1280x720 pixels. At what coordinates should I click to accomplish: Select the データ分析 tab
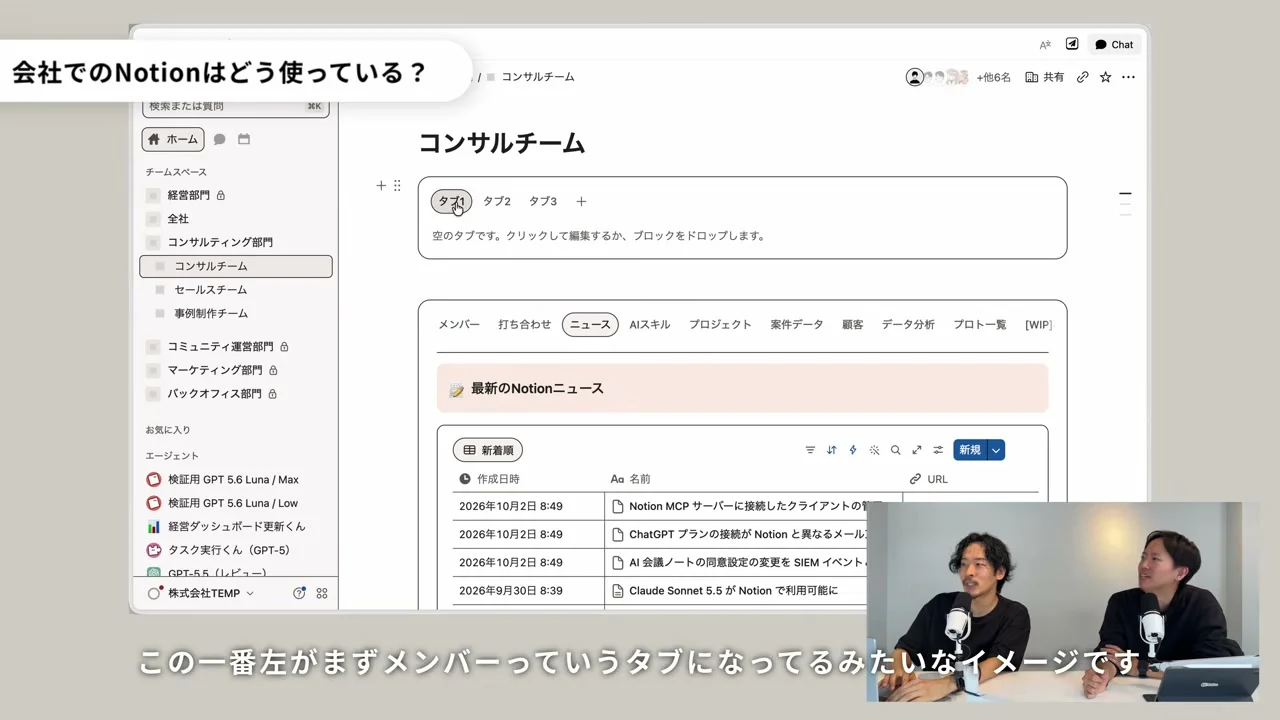[908, 324]
